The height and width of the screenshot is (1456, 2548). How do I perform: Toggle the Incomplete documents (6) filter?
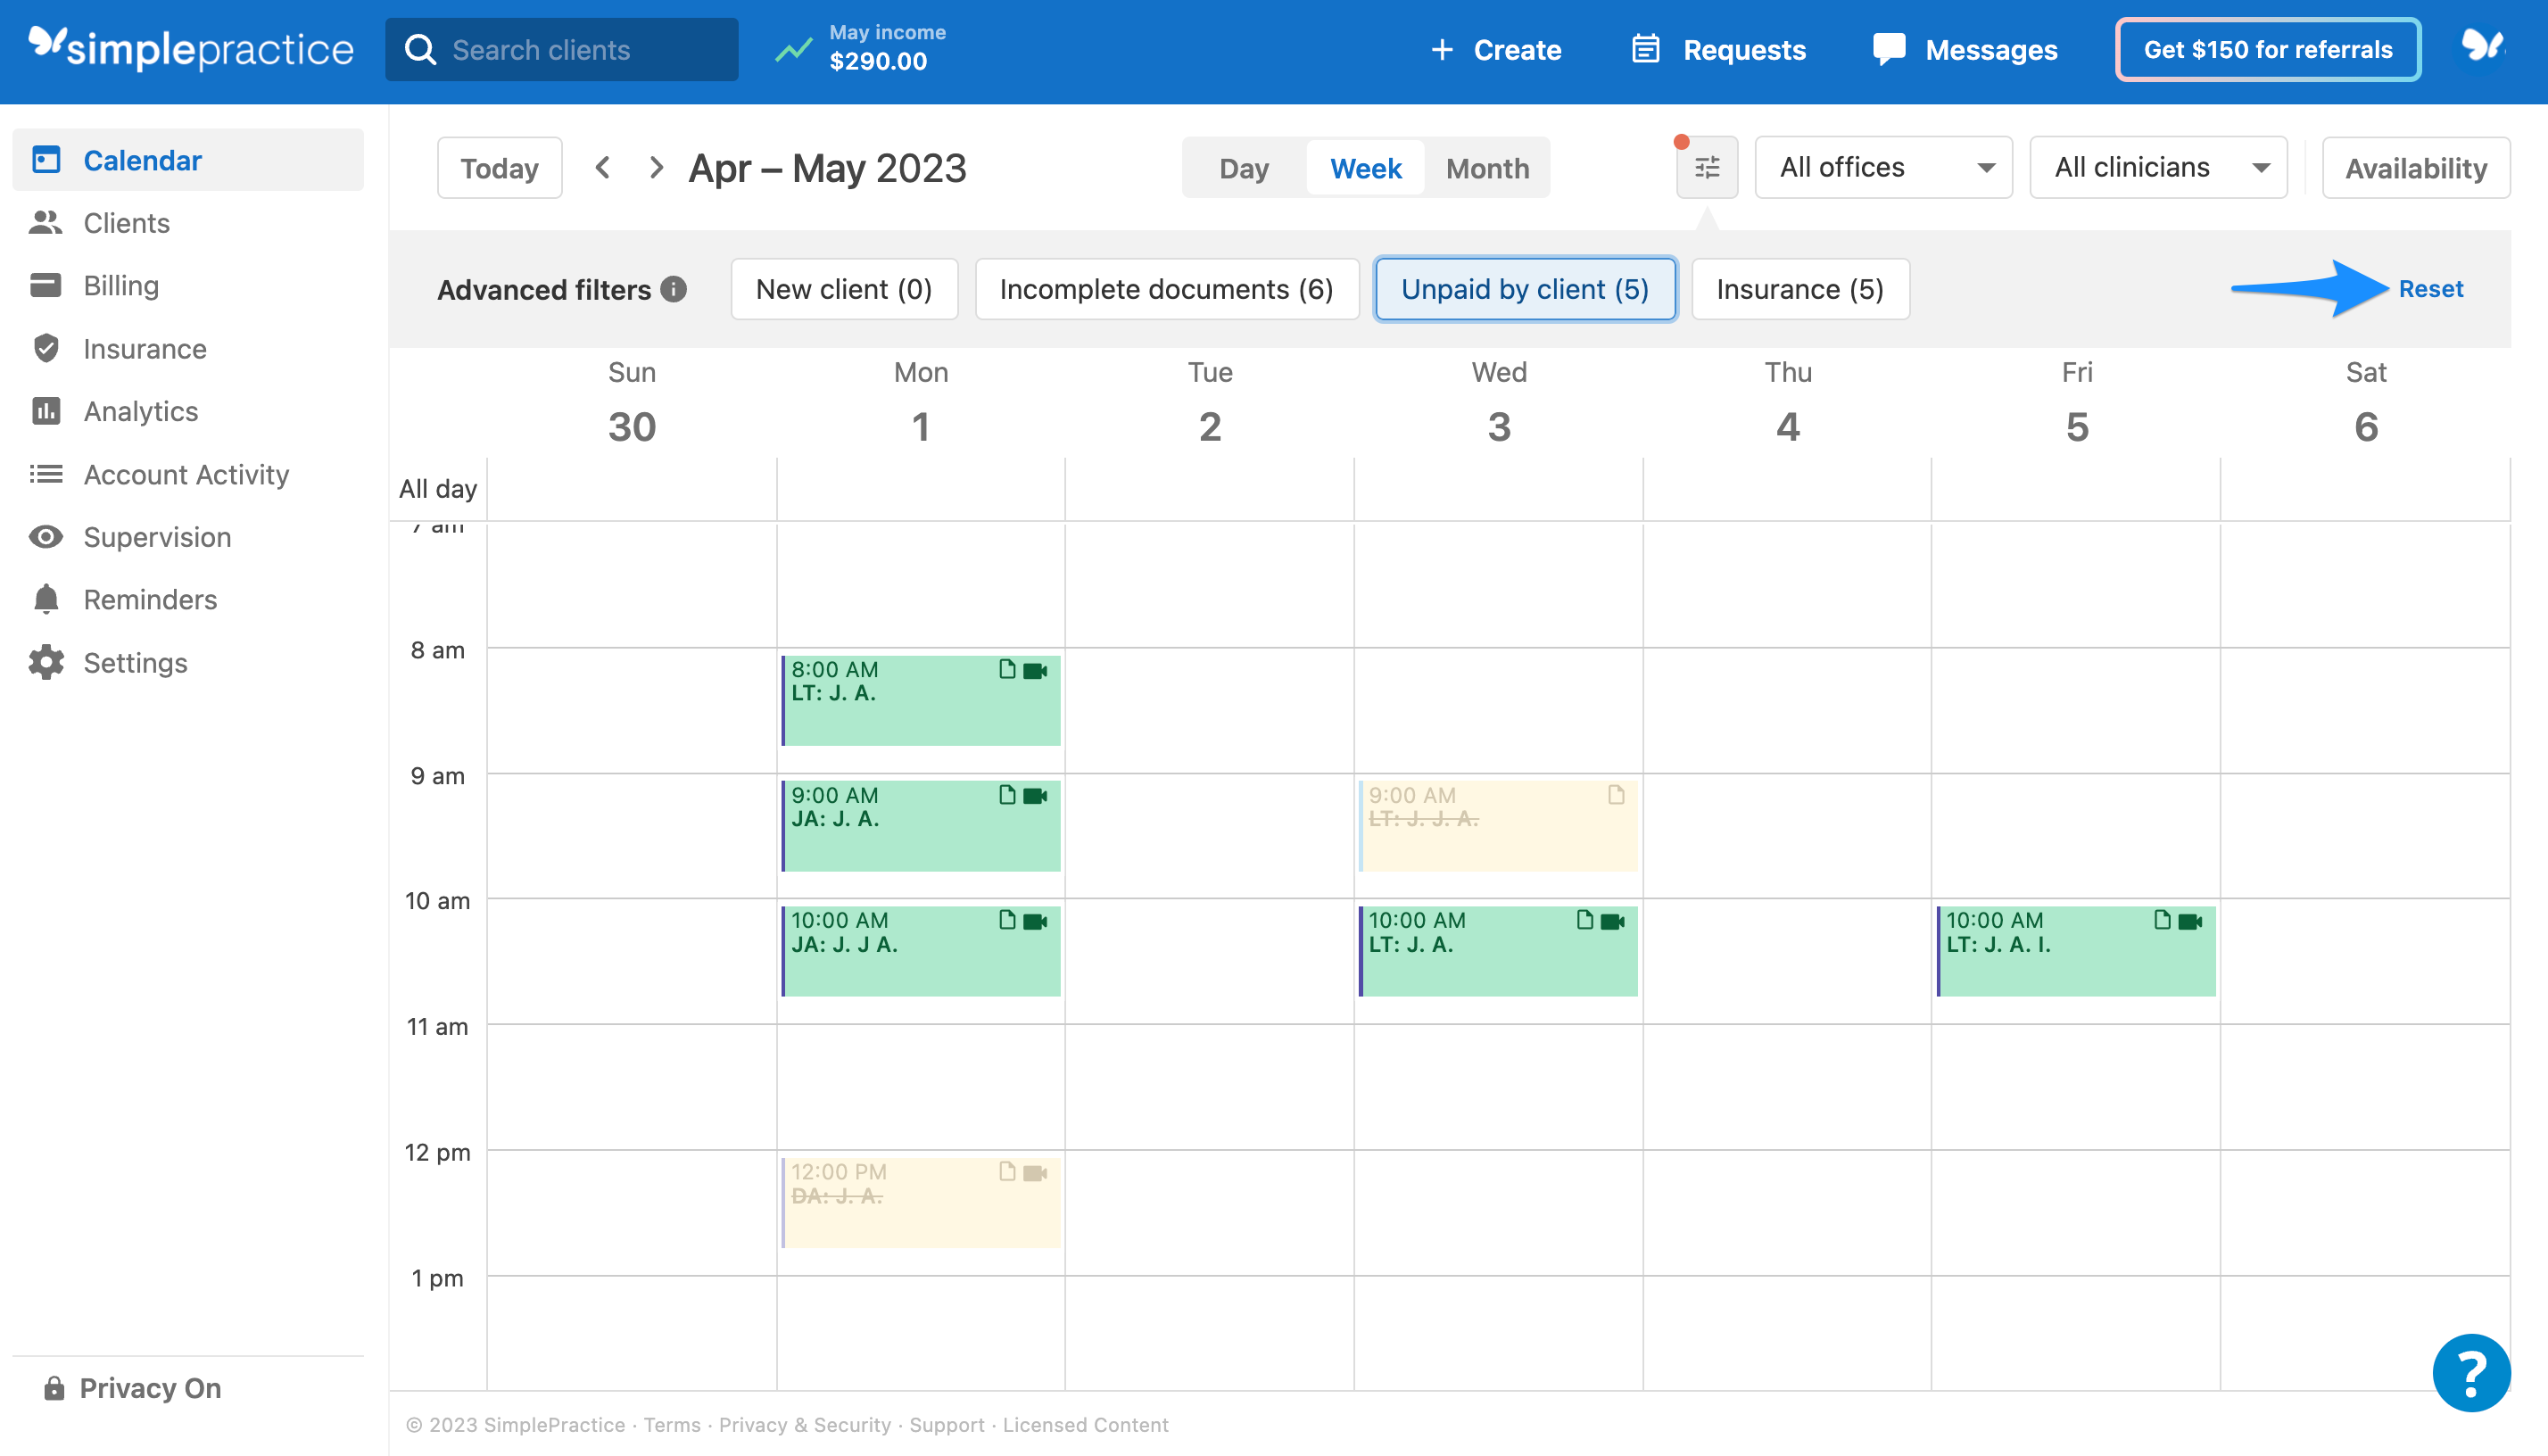pos(1166,289)
